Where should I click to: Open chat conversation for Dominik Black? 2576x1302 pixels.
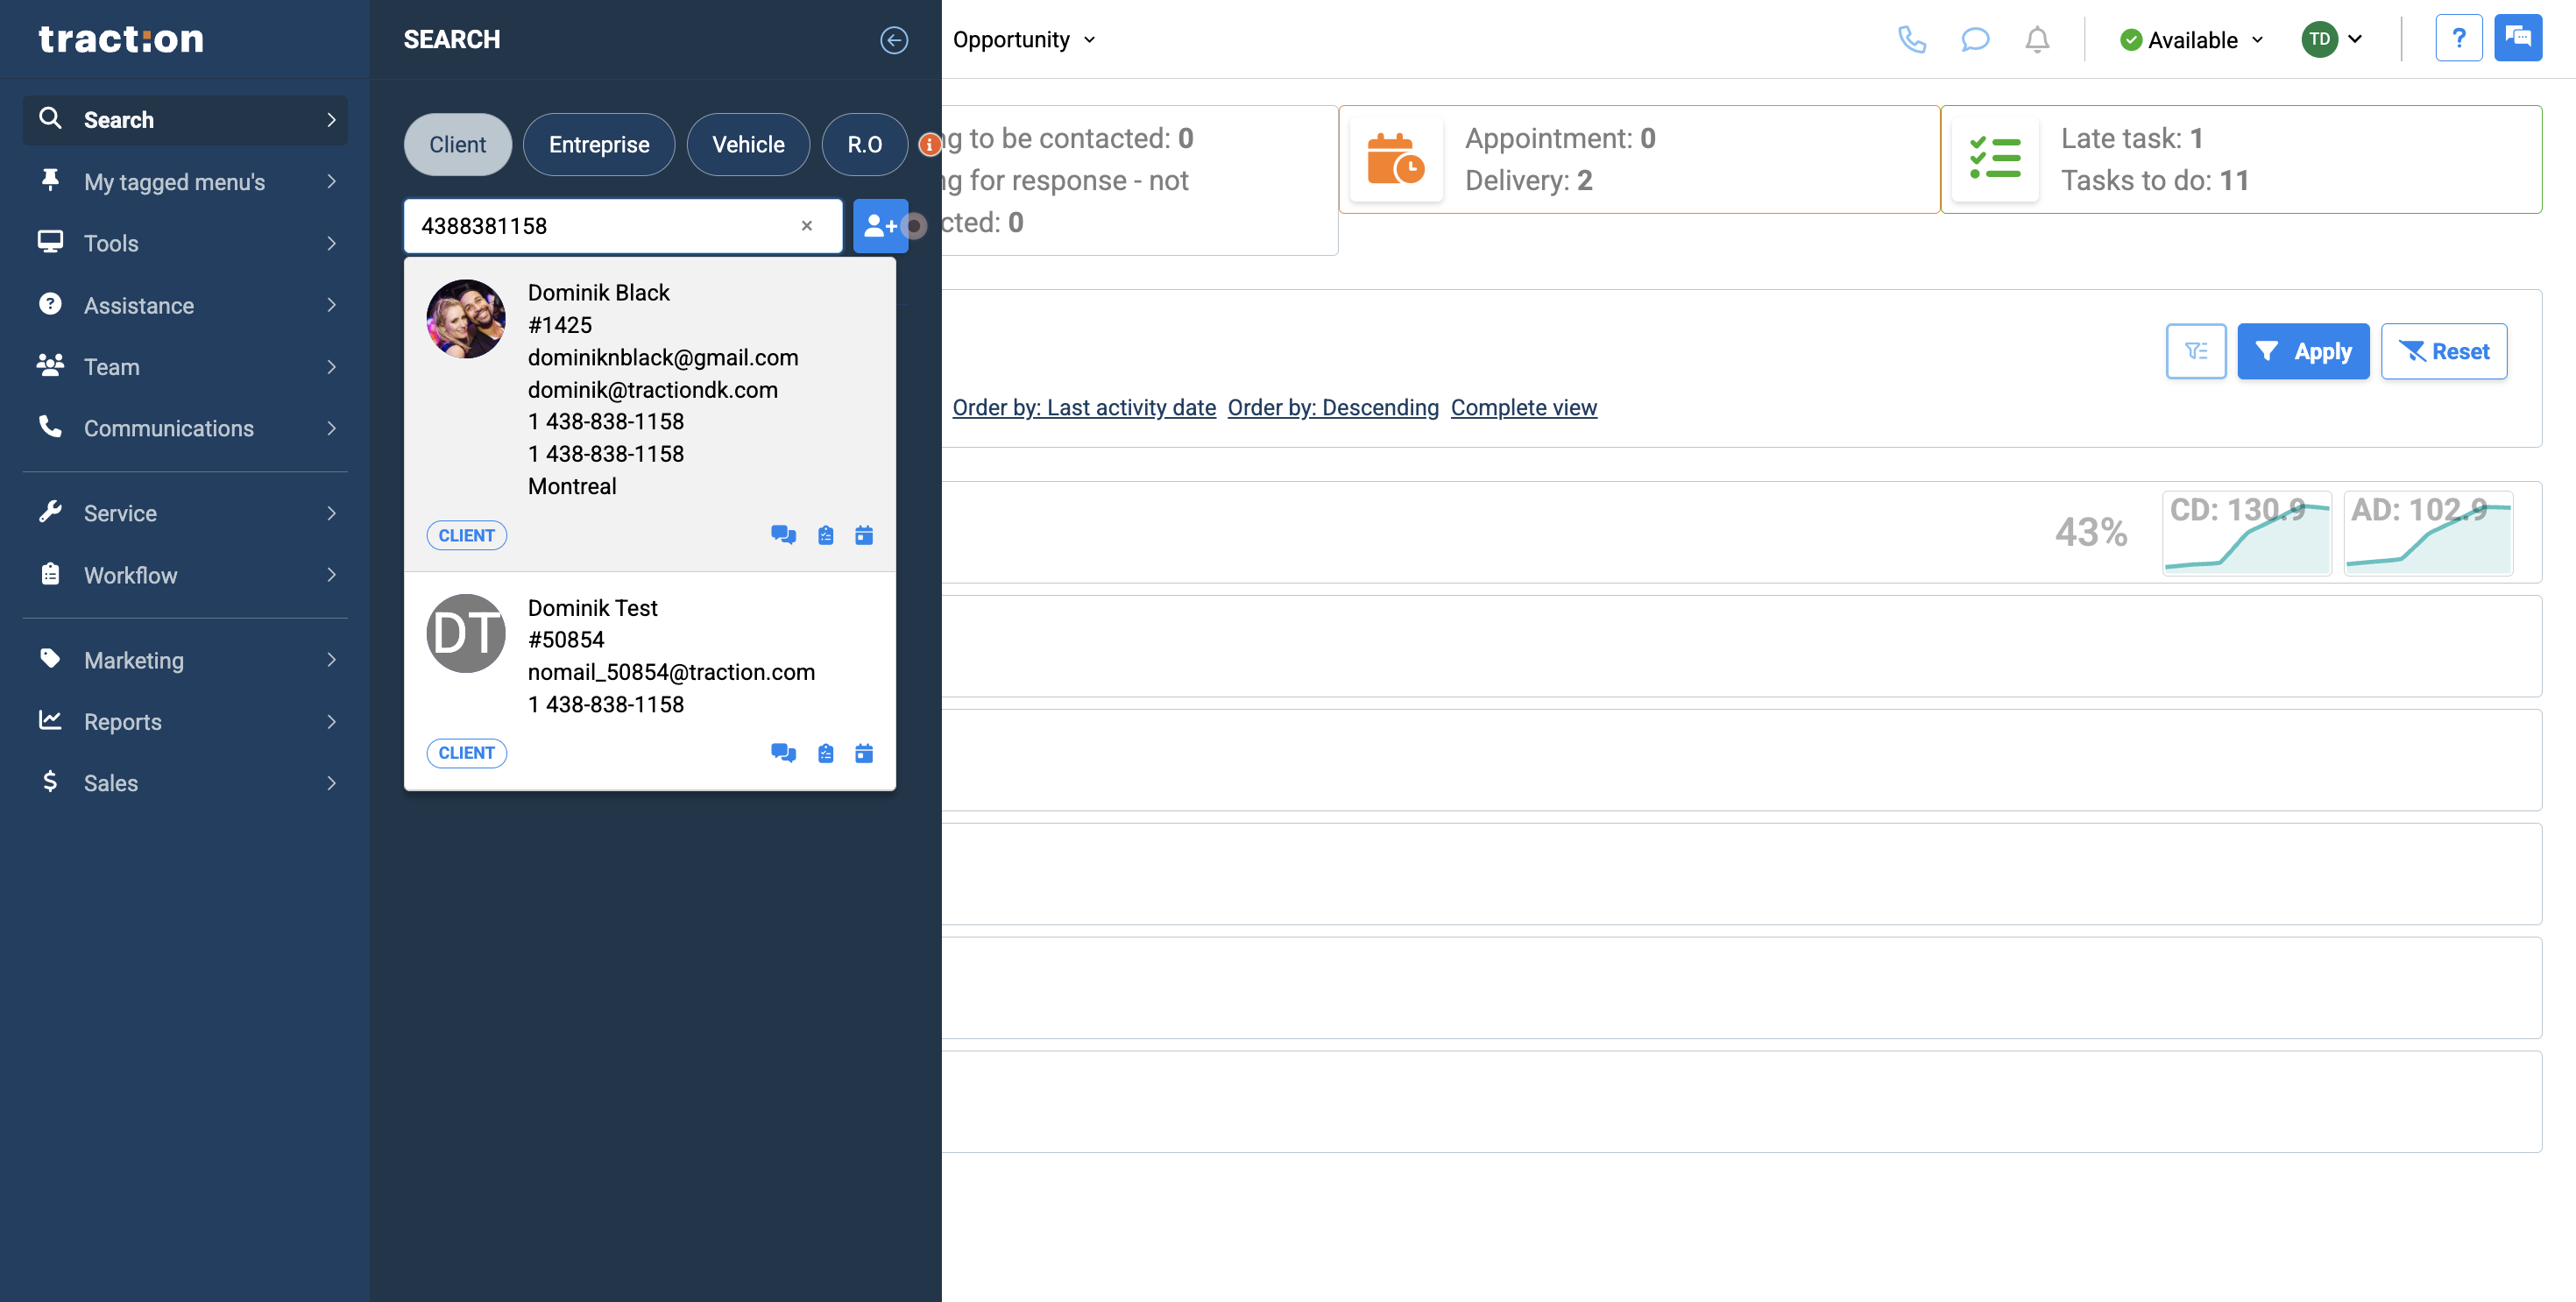pos(784,535)
